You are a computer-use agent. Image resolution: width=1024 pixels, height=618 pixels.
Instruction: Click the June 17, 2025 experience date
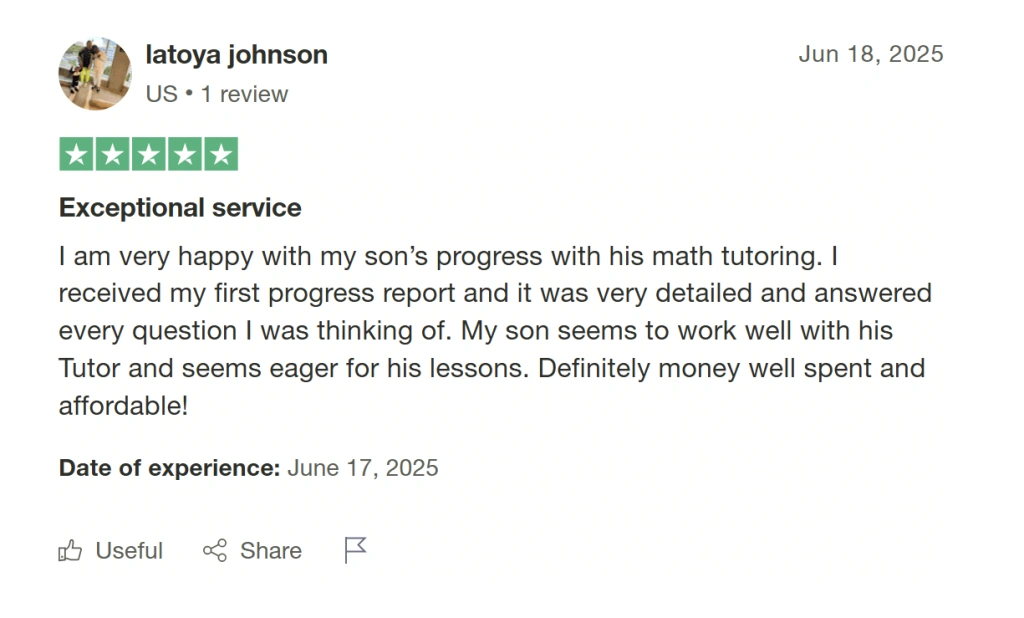[363, 468]
